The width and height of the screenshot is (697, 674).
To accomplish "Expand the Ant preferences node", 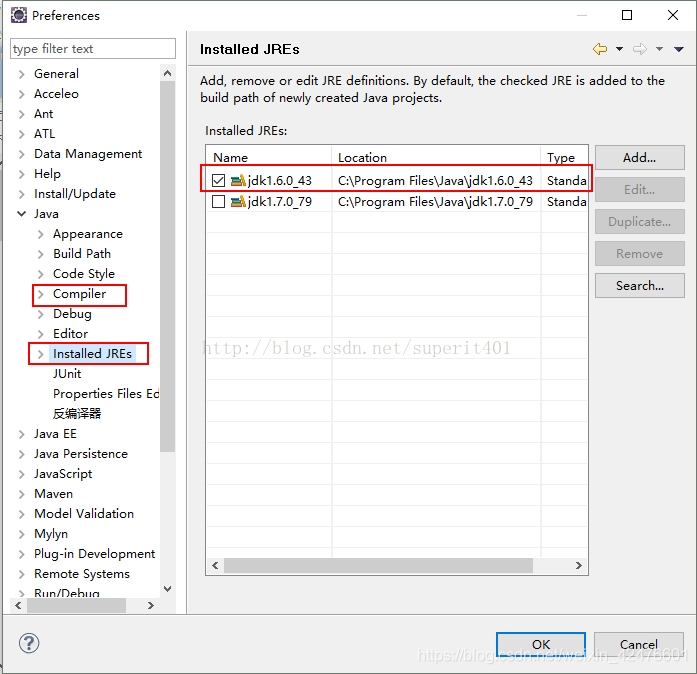I will [x=21, y=114].
